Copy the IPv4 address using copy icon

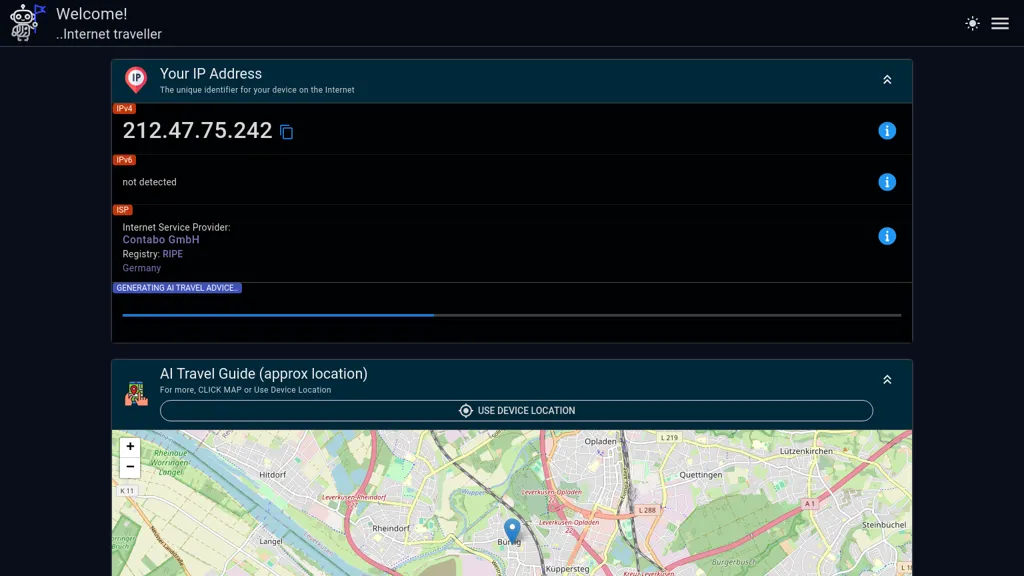point(287,131)
